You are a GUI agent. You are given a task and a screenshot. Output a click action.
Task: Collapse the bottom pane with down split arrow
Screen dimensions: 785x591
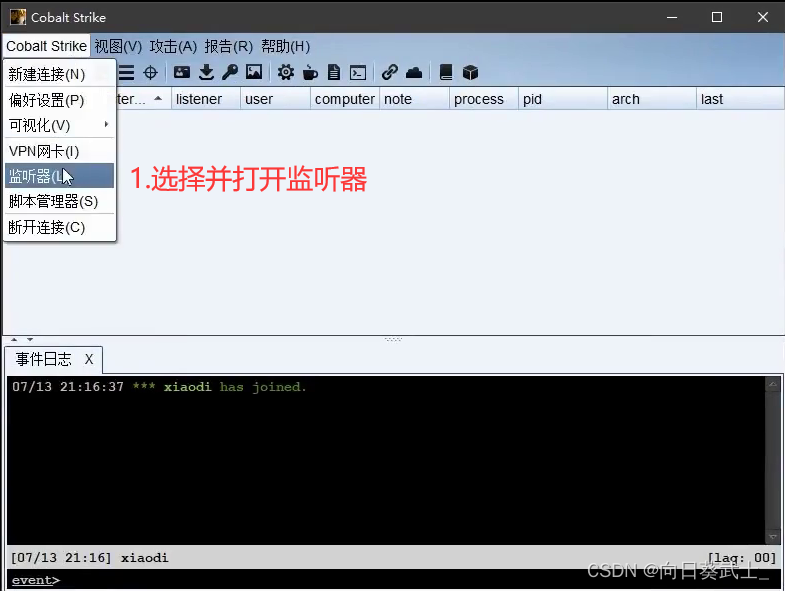click(30, 340)
